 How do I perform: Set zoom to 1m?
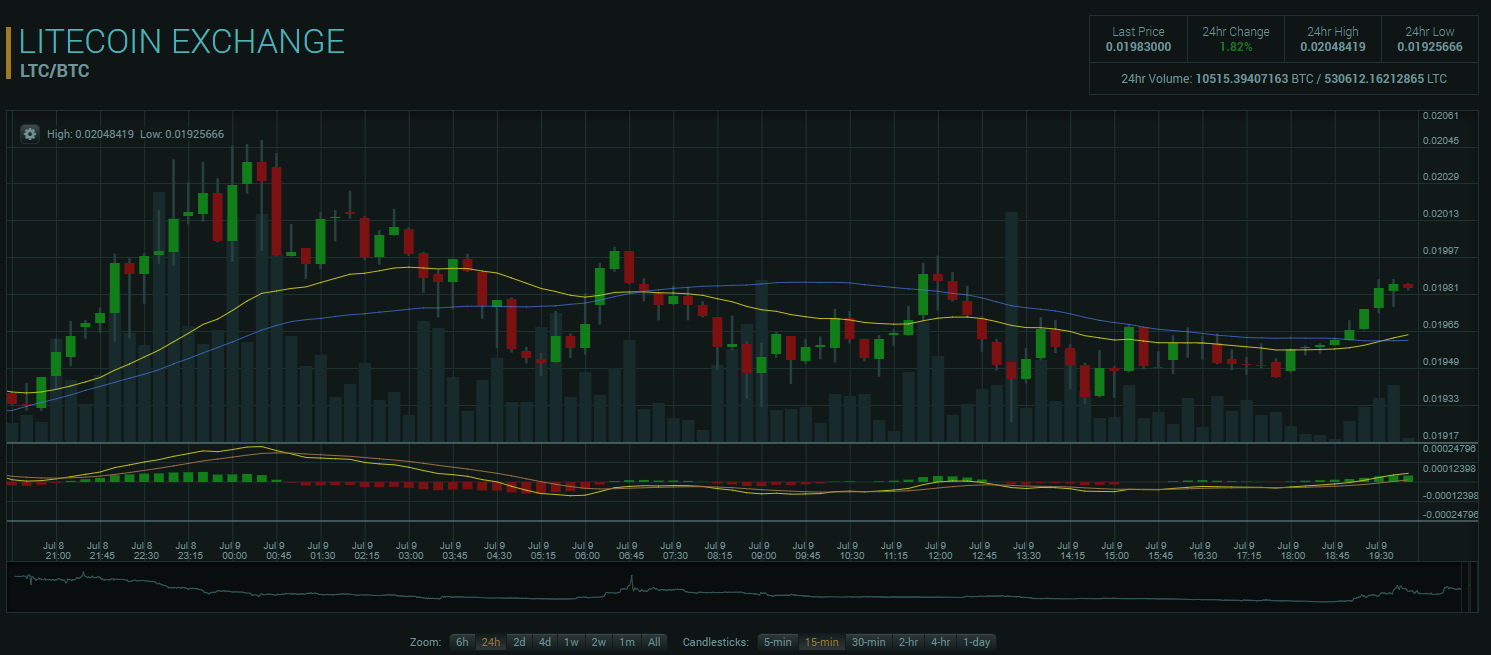627,642
